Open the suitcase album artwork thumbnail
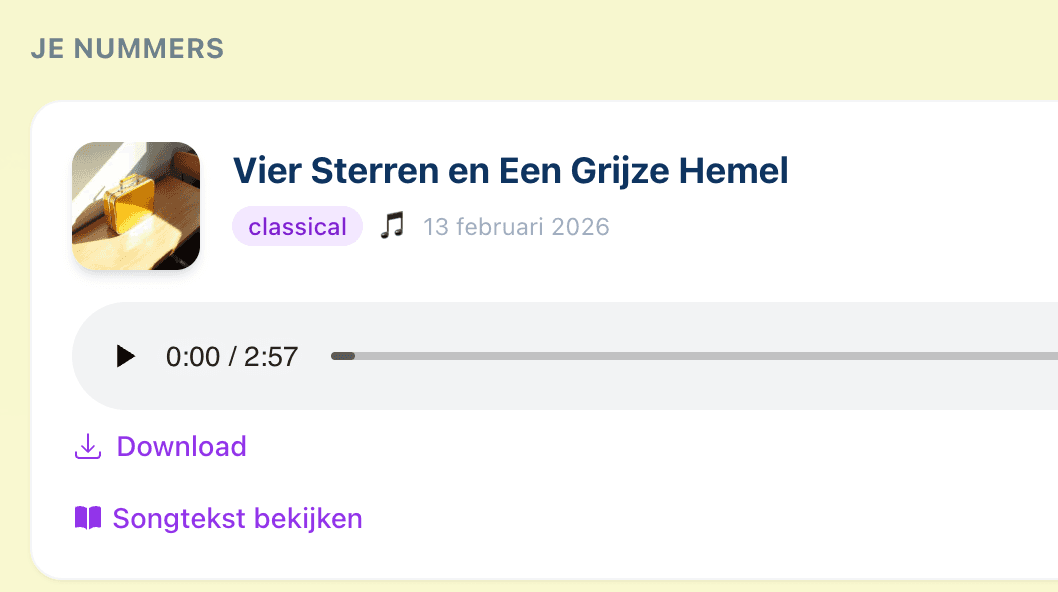Viewport: 1058px width, 592px height. [x=136, y=206]
